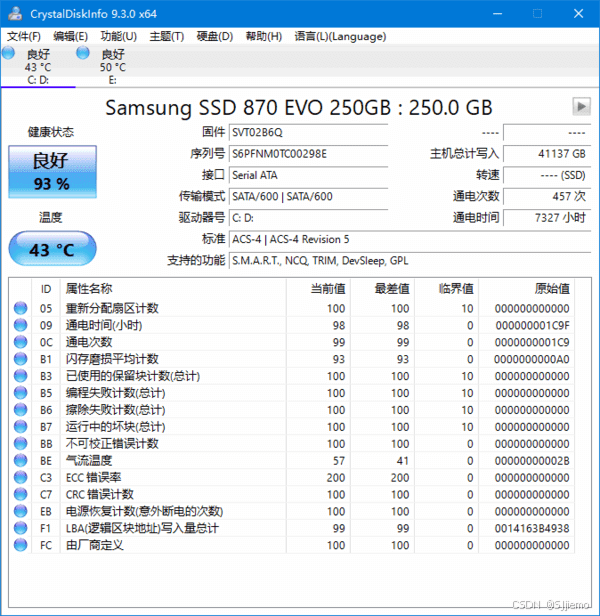The height and width of the screenshot is (616, 600).
Task: Click the next disk arrow button
Action: [581, 106]
